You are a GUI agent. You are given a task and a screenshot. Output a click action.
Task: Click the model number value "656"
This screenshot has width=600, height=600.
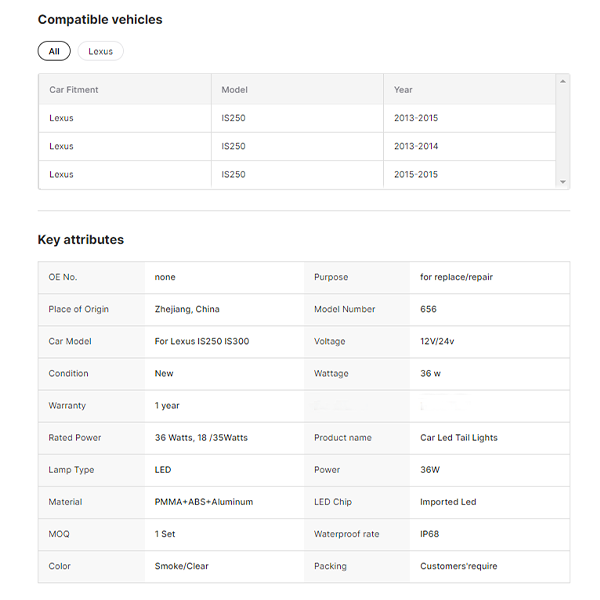point(429,310)
